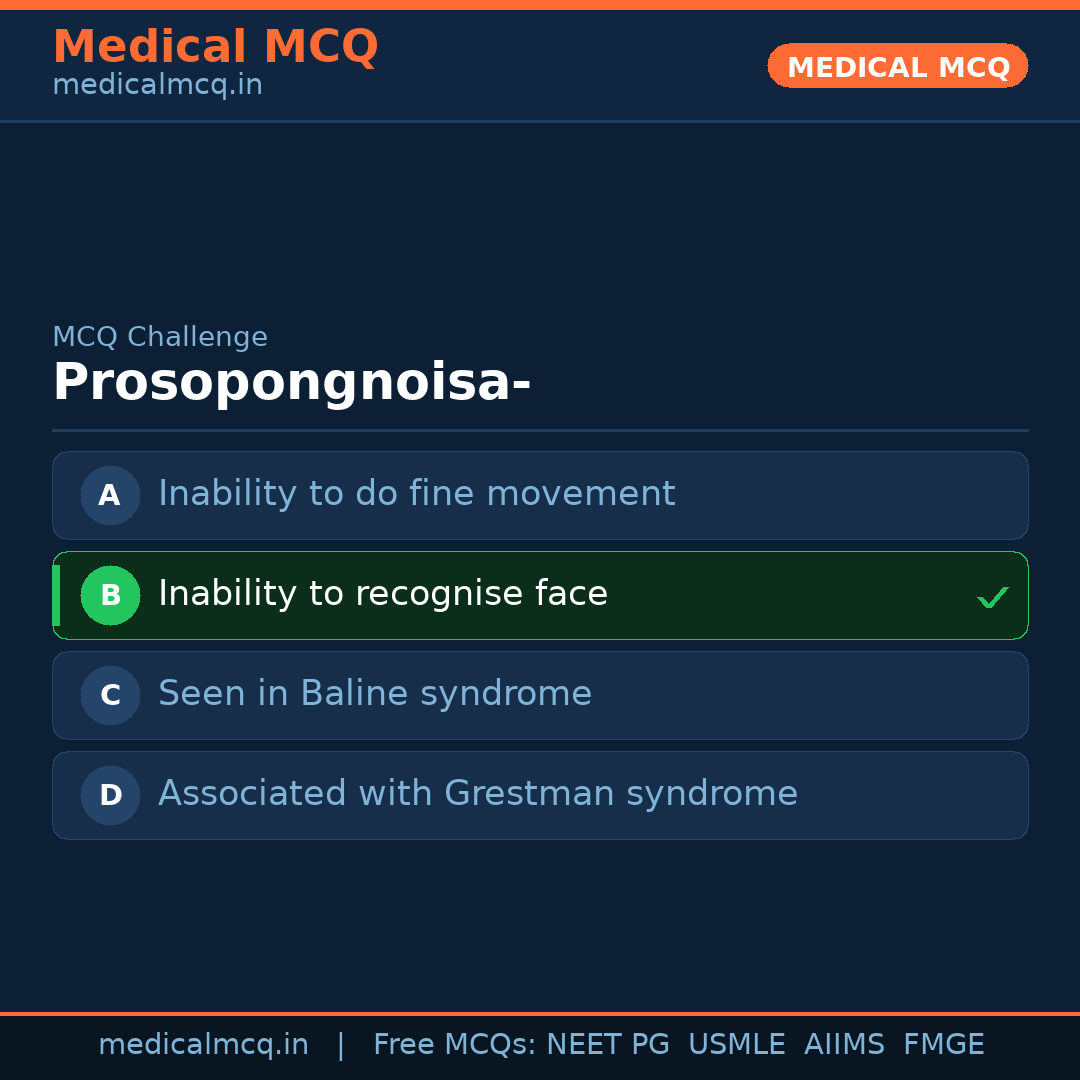Open medicalmcq.in link in header
The height and width of the screenshot is (1080, 1080).
[157, 85]
